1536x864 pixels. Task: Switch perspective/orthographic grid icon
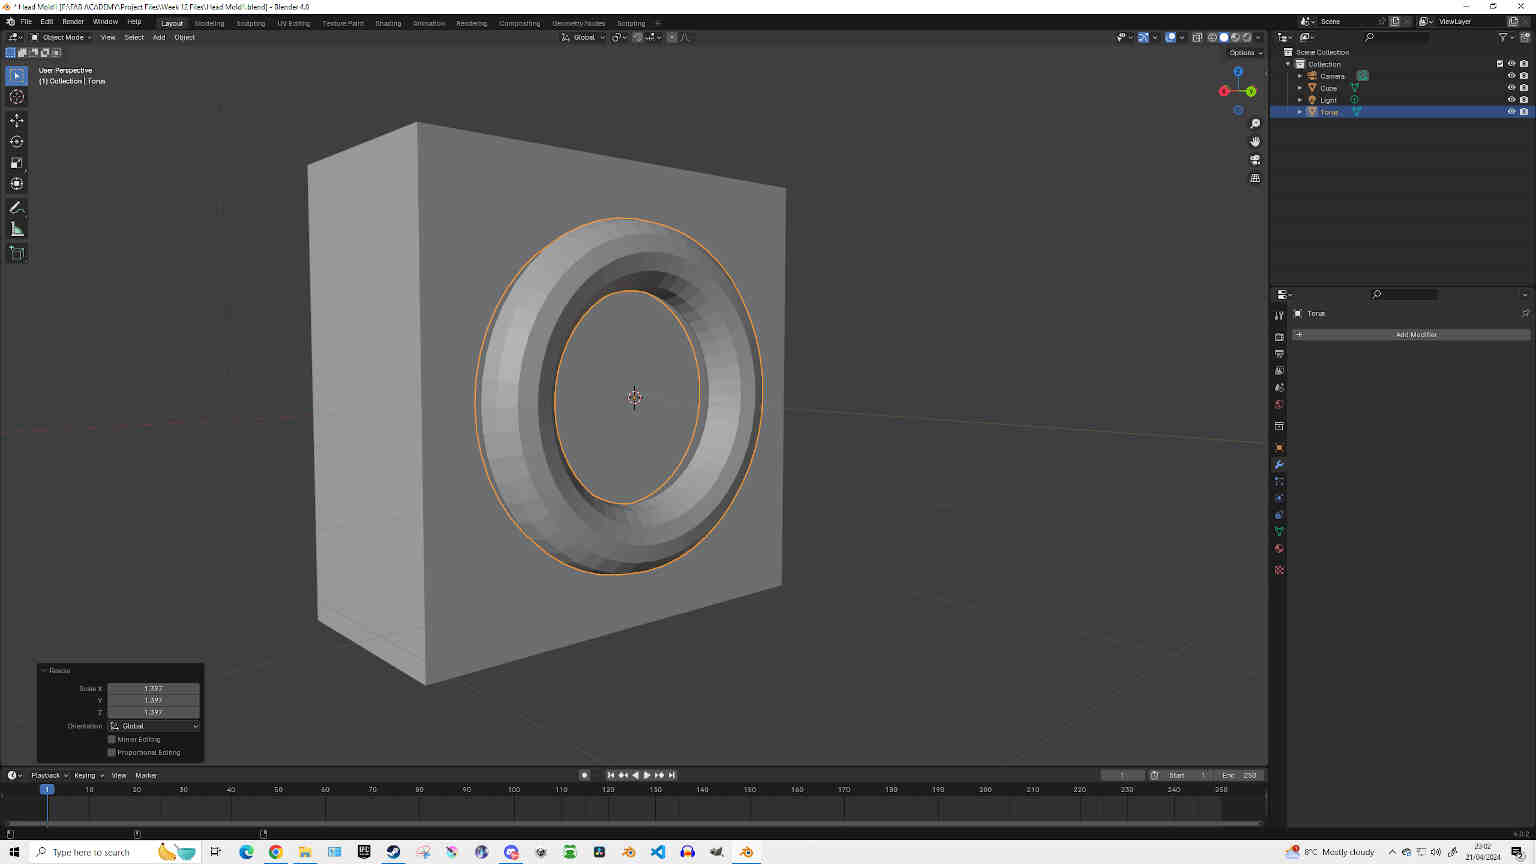(x=1255, y=178)
